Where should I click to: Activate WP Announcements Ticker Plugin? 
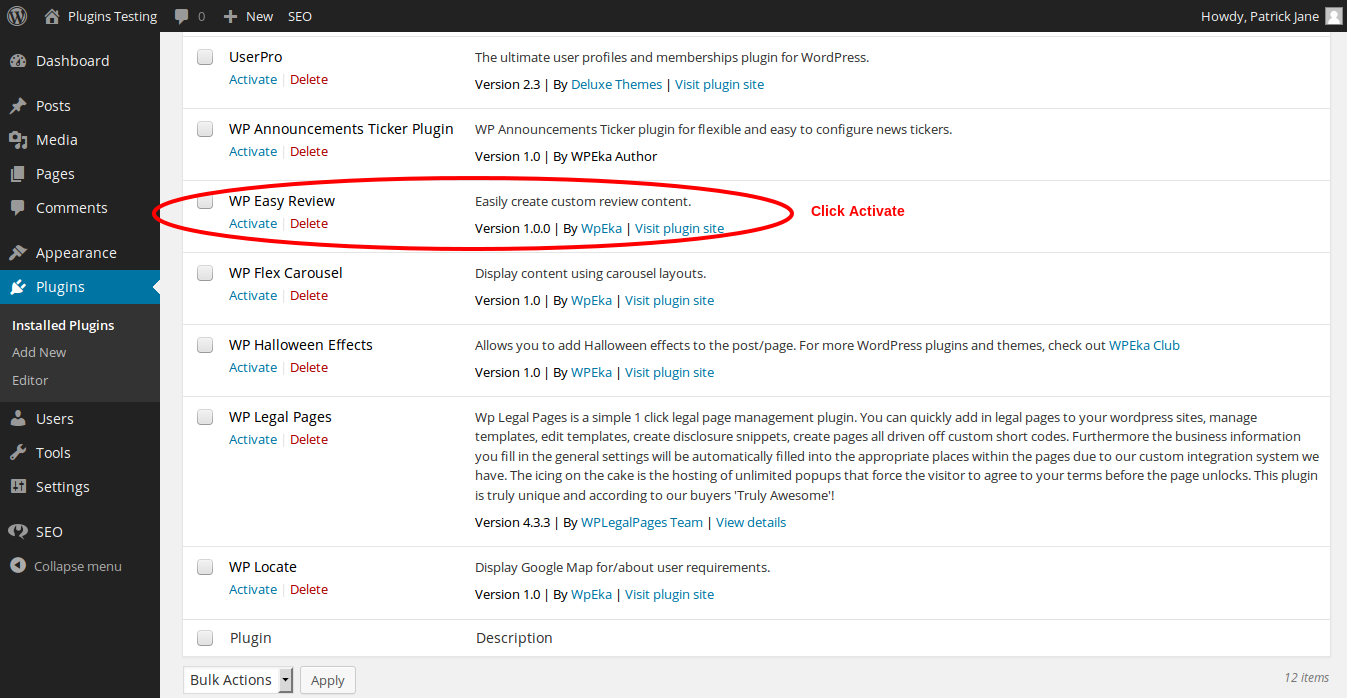click(x=253, y=152)
